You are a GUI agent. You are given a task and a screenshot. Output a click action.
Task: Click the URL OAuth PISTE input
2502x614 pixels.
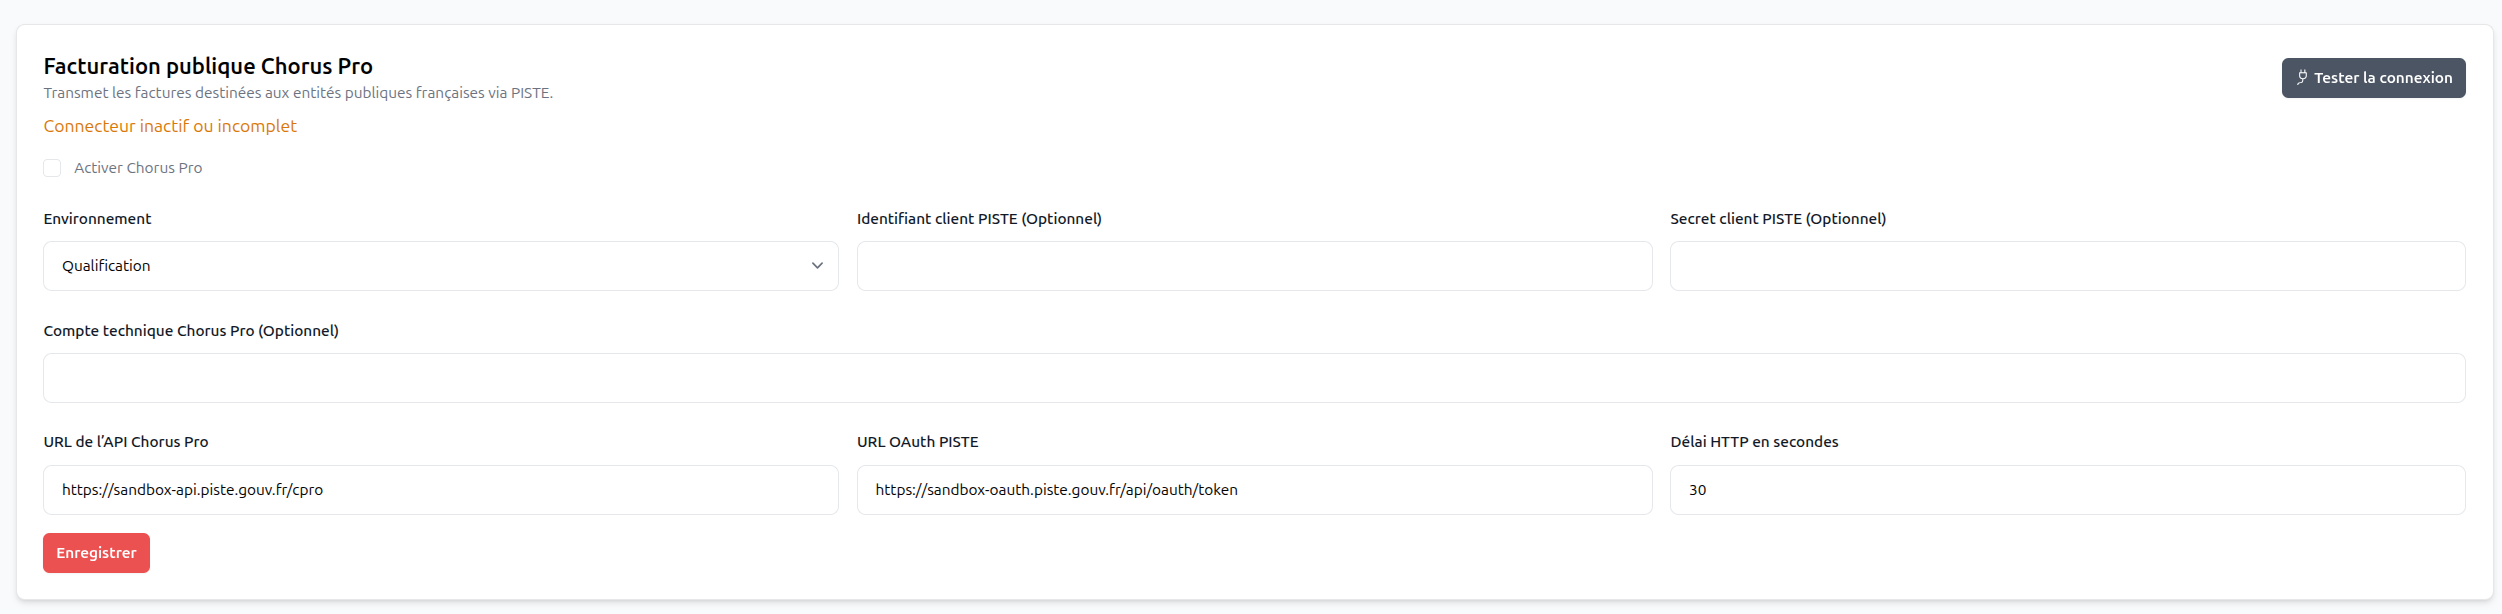[1254, 490]
